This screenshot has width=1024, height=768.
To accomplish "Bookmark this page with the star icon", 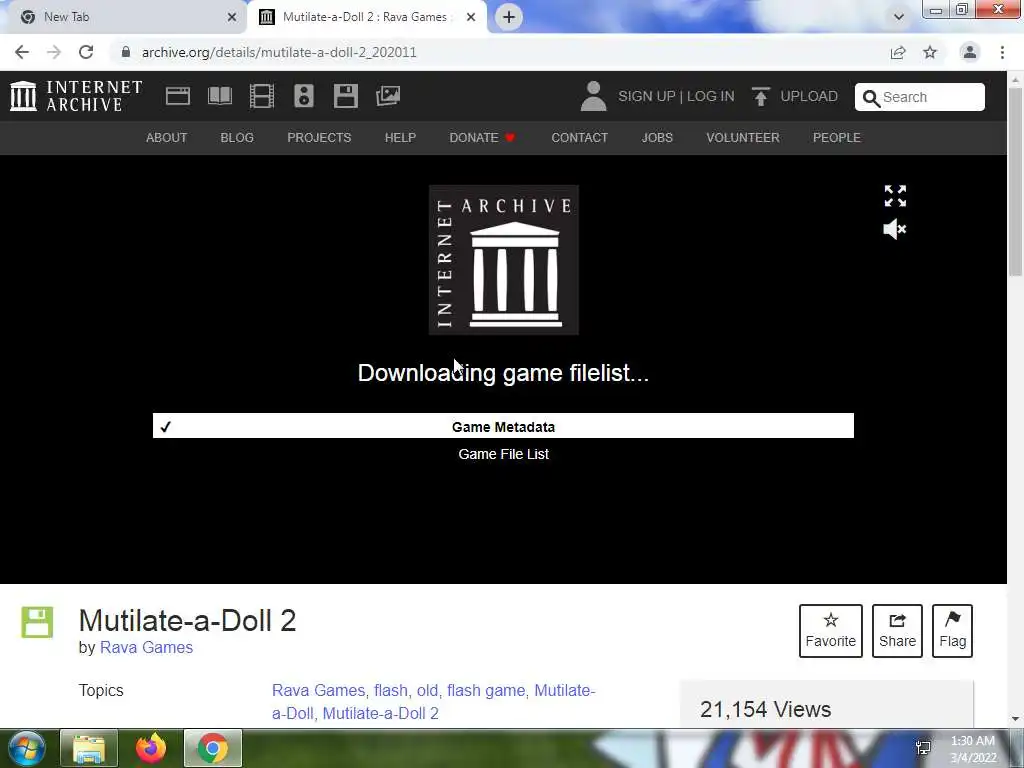I will click(930, 52).
